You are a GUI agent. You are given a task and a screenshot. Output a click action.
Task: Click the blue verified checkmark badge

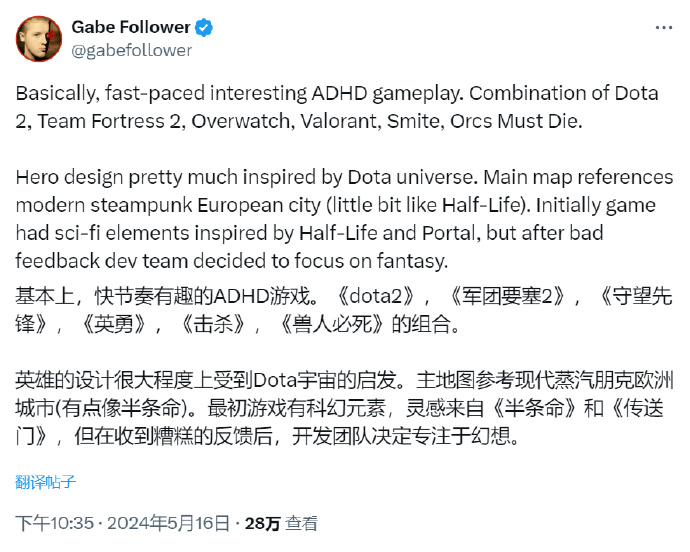tap(202, 27)
